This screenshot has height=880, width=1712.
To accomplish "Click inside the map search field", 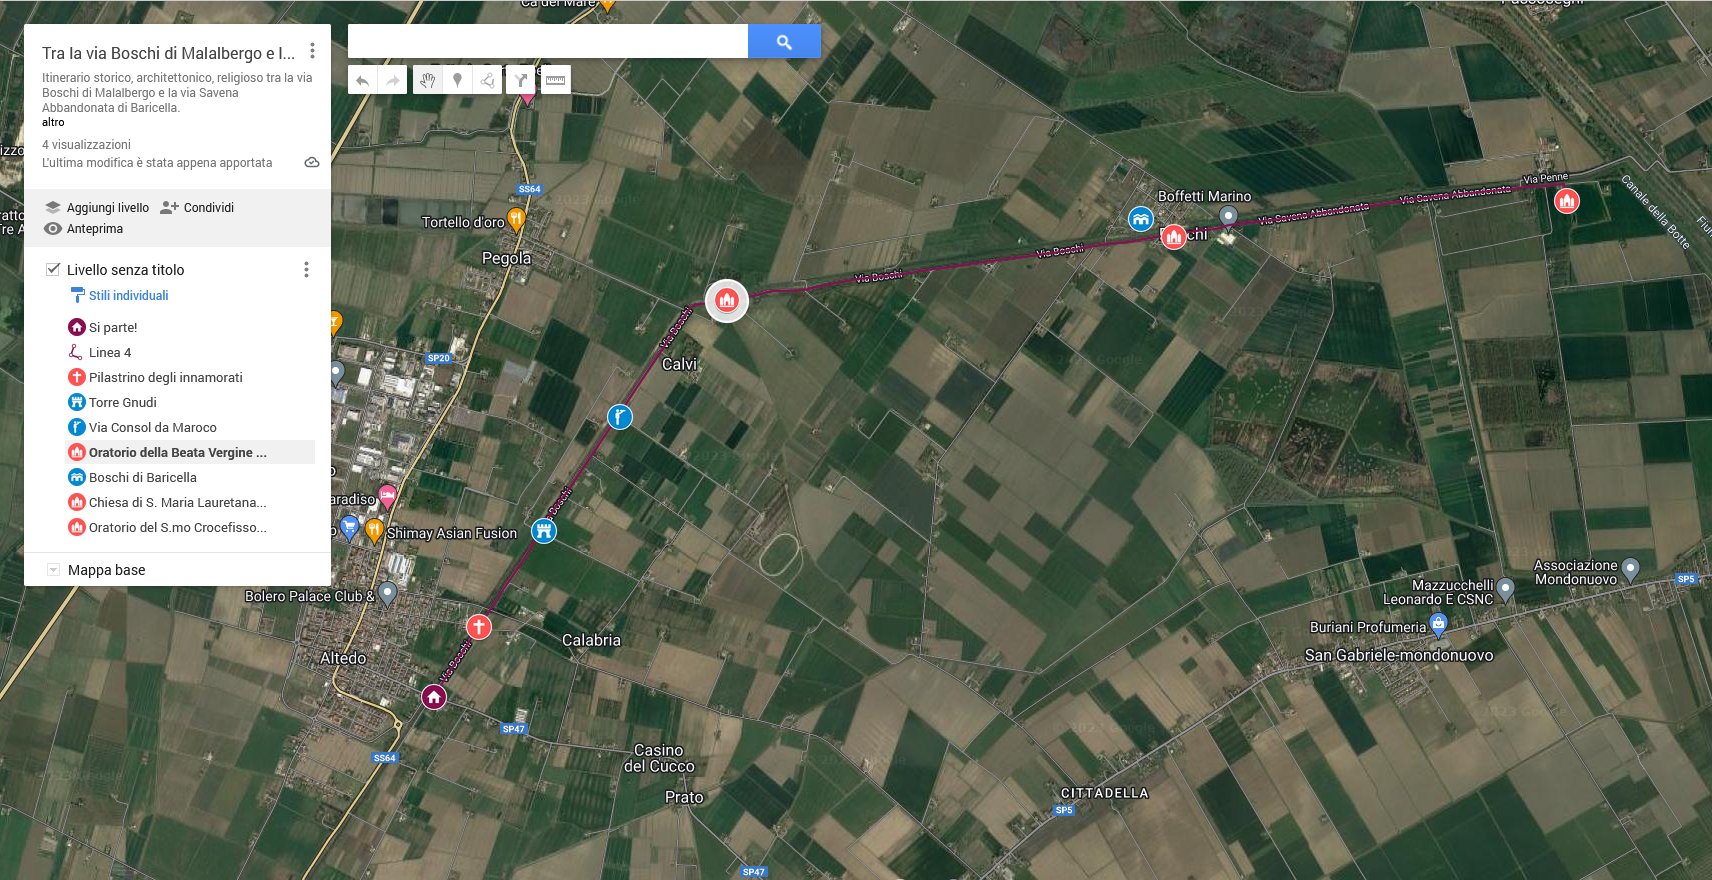I will pos(548,42).
